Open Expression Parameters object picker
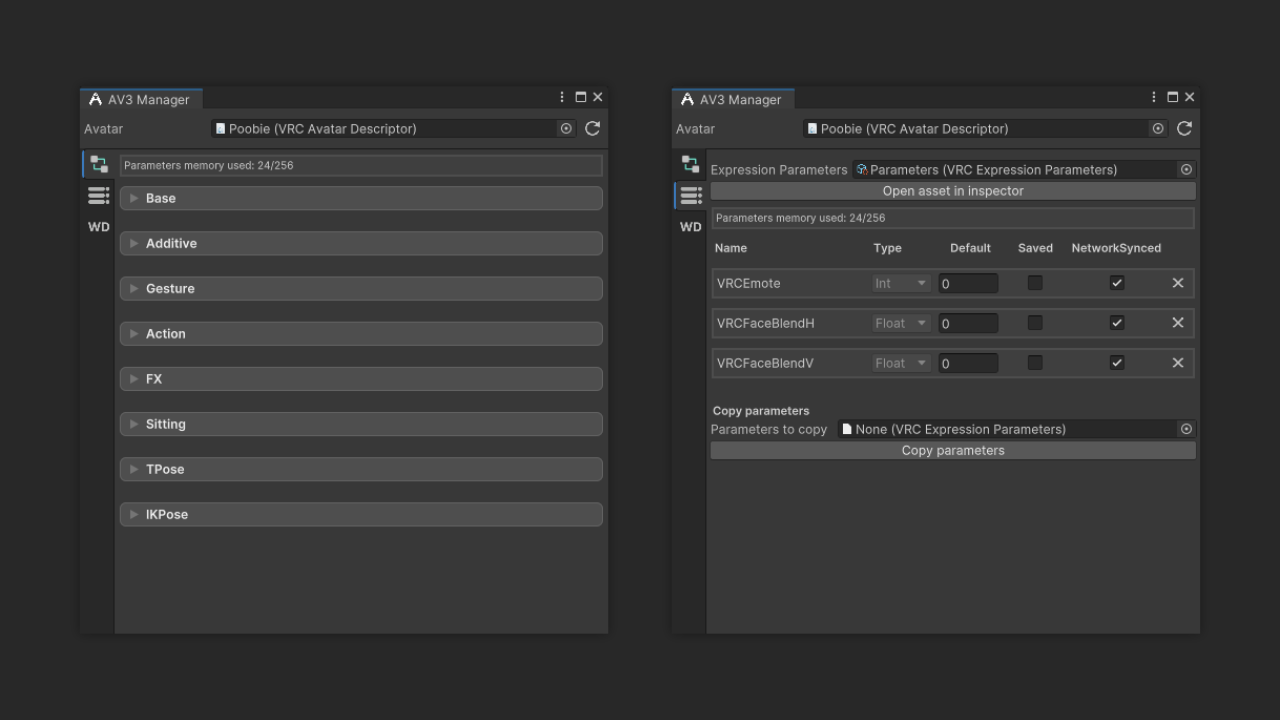The height and width of the screenshot is (720, 1280). click(1186, 170)
